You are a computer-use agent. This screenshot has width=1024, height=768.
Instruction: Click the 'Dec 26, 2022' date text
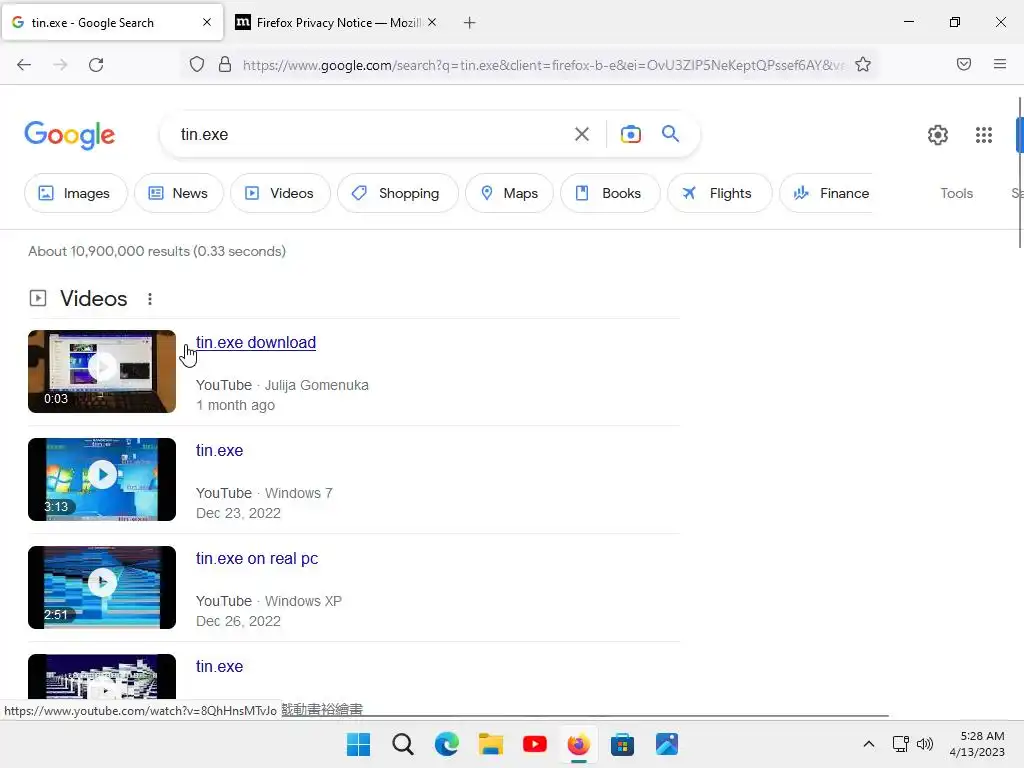pos(238,621)
